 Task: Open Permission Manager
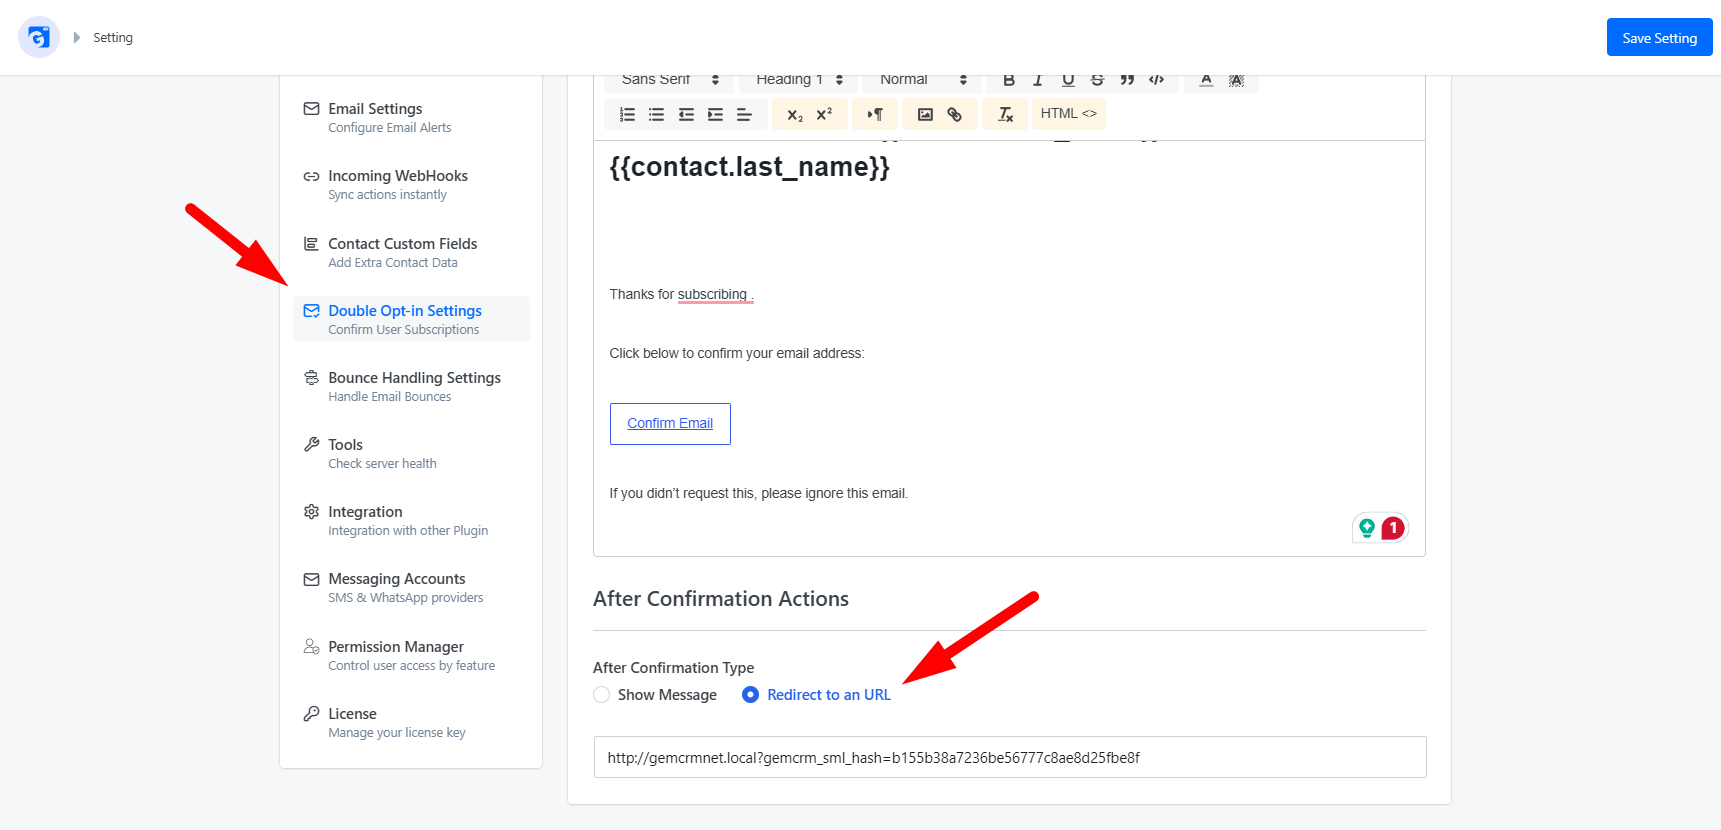411,655
